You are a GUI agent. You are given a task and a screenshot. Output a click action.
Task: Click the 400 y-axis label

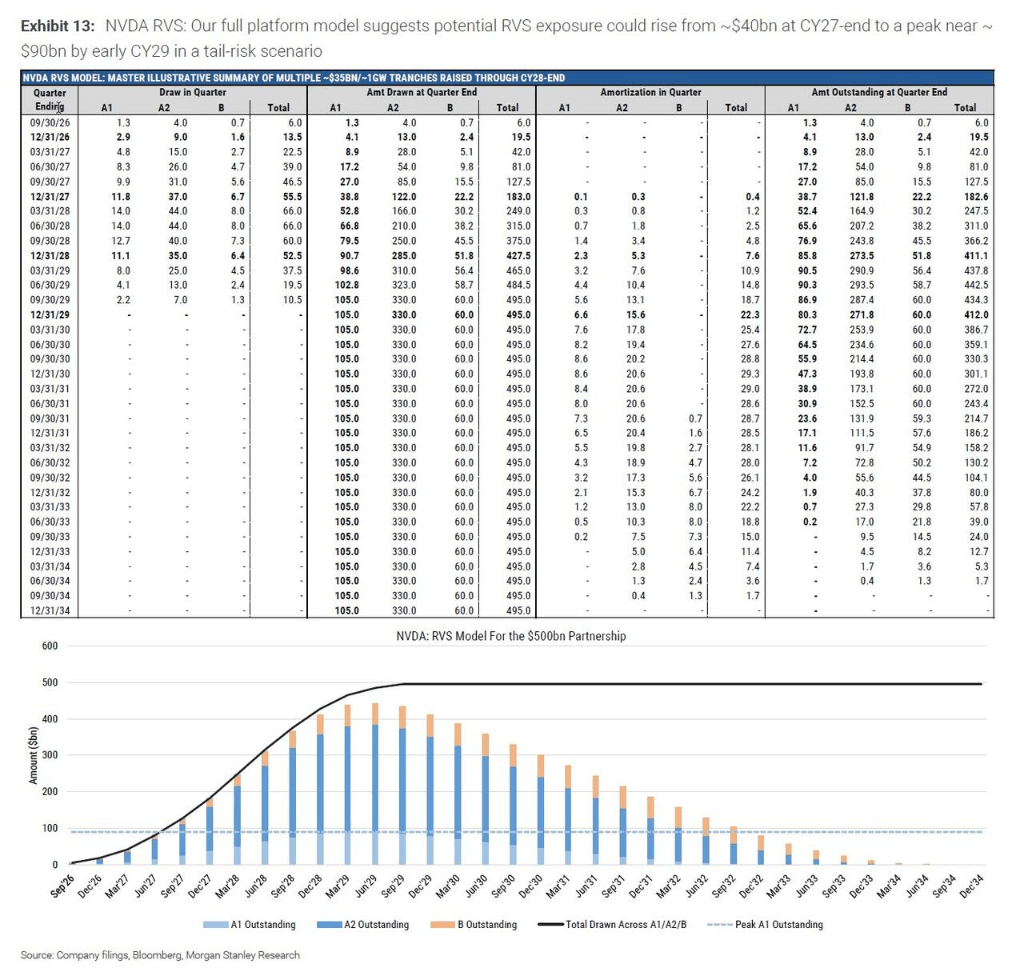(50, 719)
